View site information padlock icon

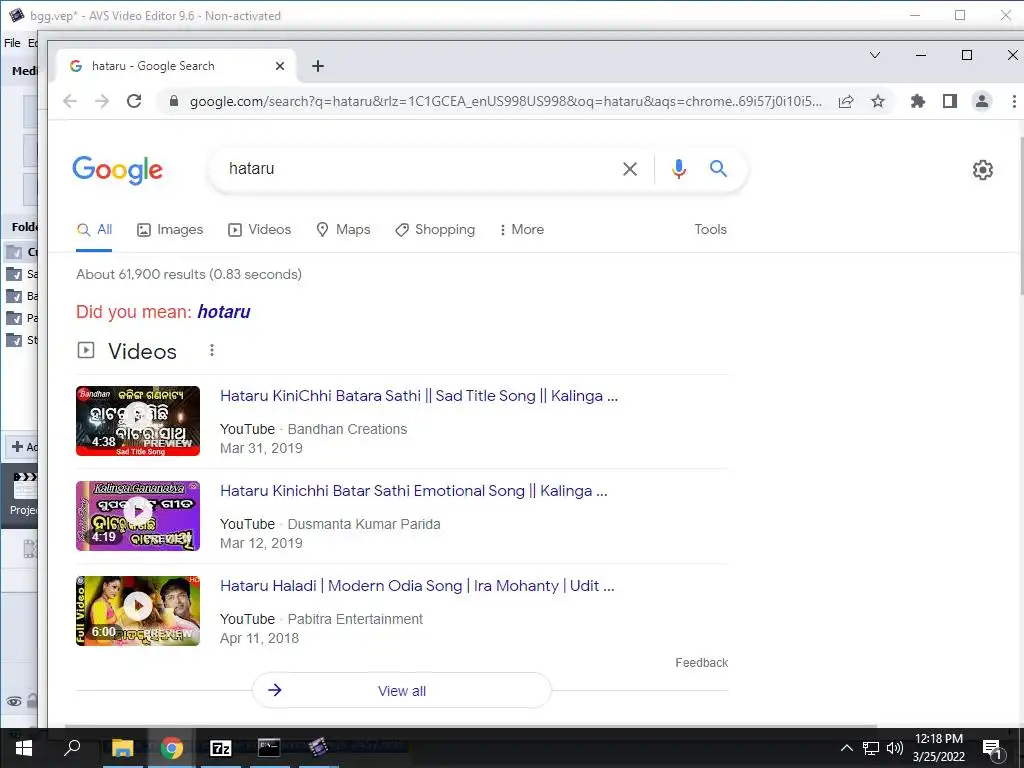173,101
